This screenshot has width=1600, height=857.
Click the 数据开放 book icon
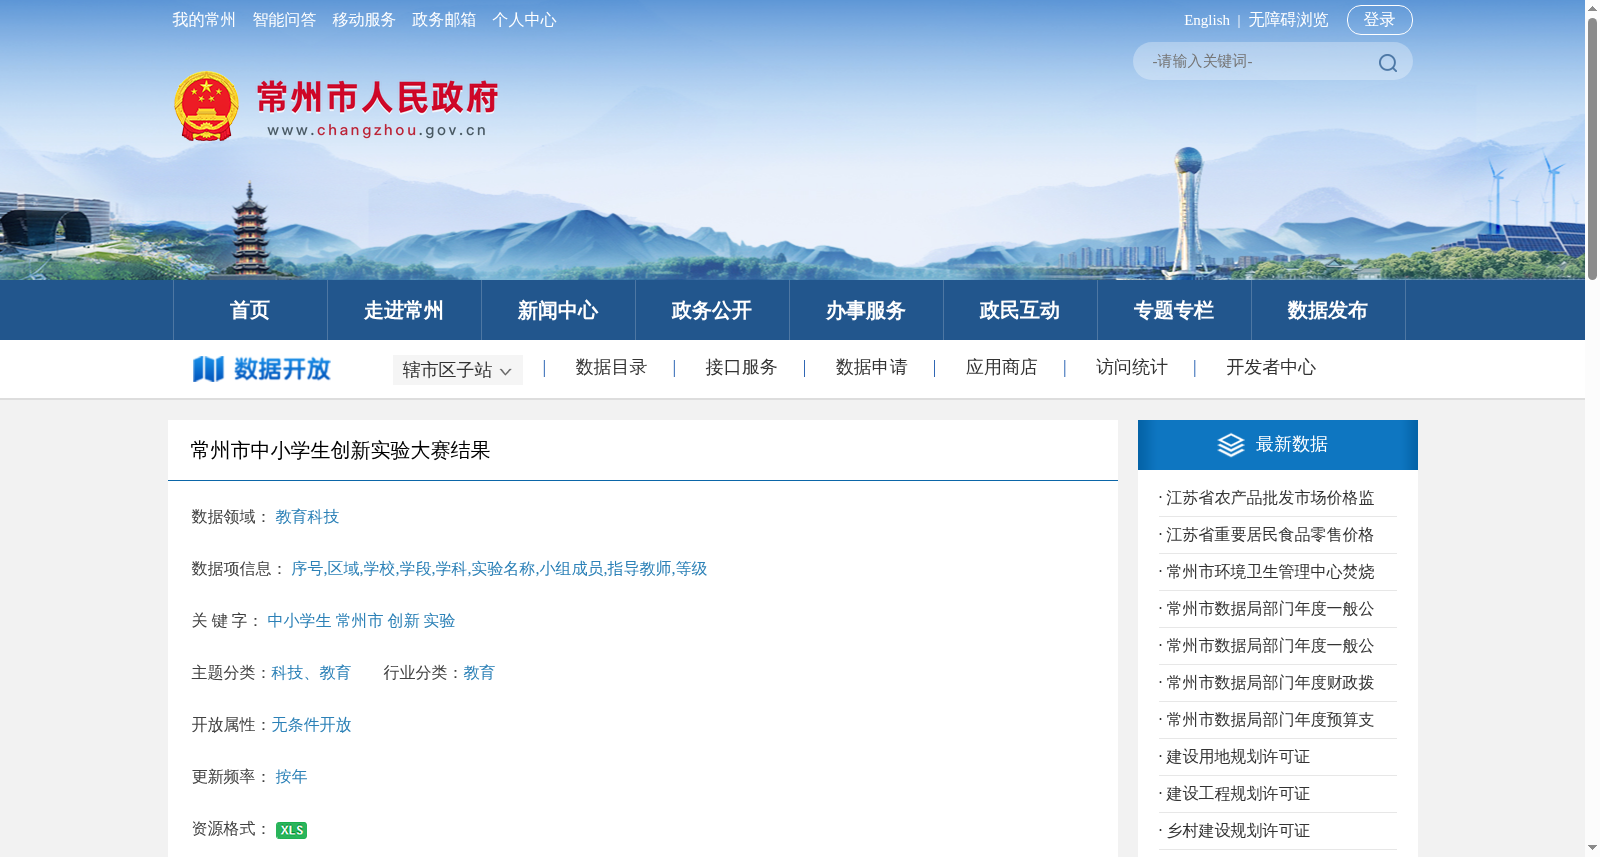[x=208, y=369]
